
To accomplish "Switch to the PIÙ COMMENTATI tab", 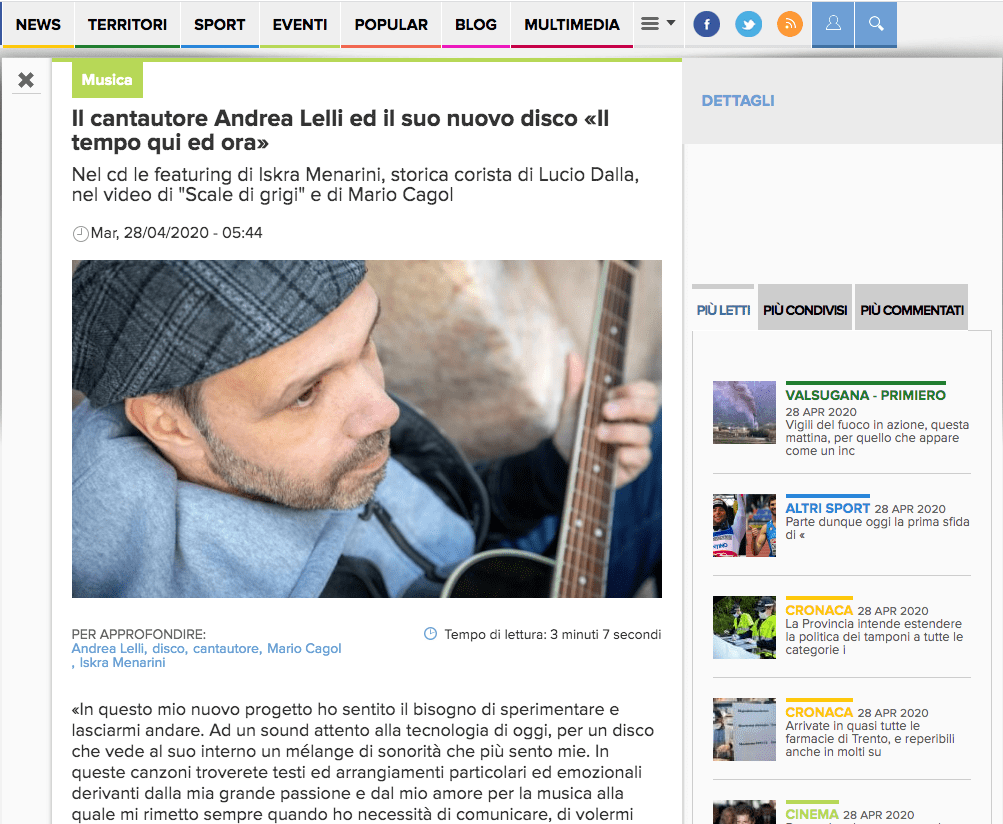I will click(912, 310).
